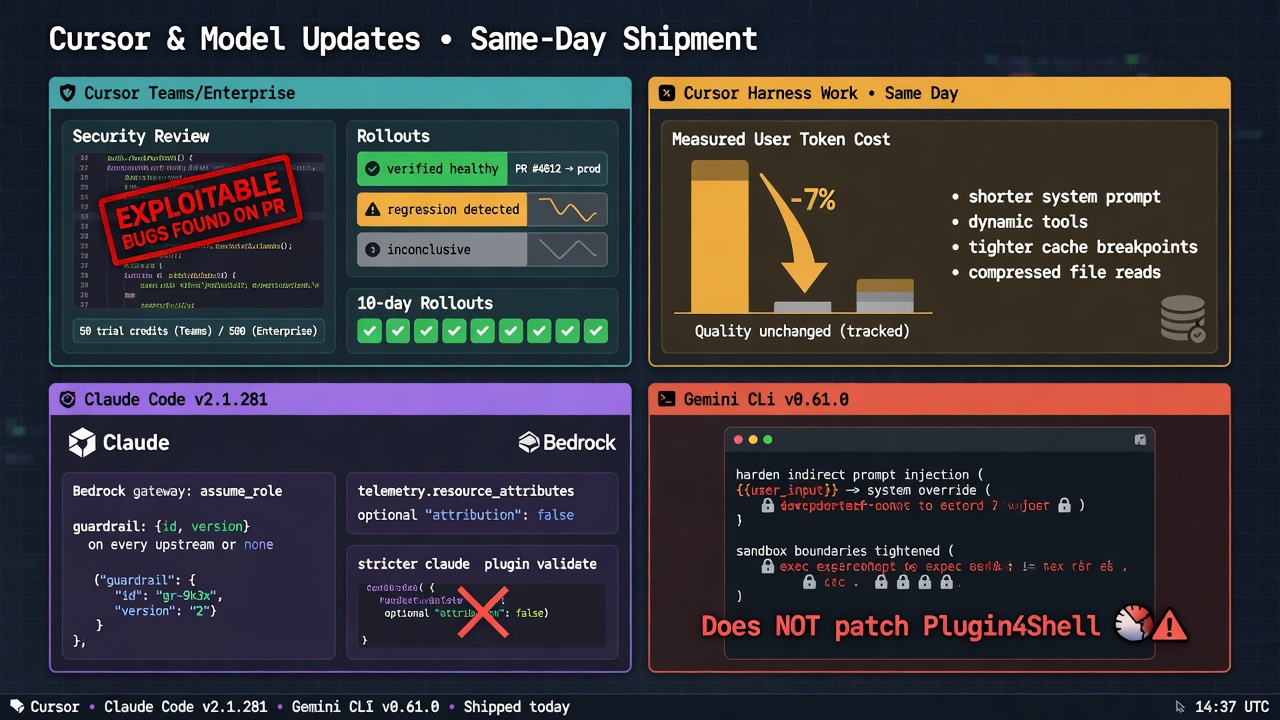Click the round icon beside inconclusive
Image resolution: width=1280 pixels, height=720 pixels.
click(x=372, y=249)
